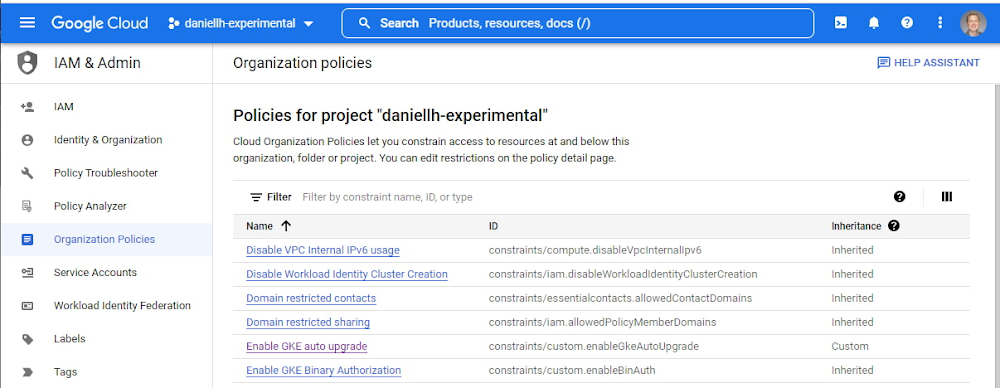Click the IAM add-person icon
1000x388 pixels.
(27, 107)
